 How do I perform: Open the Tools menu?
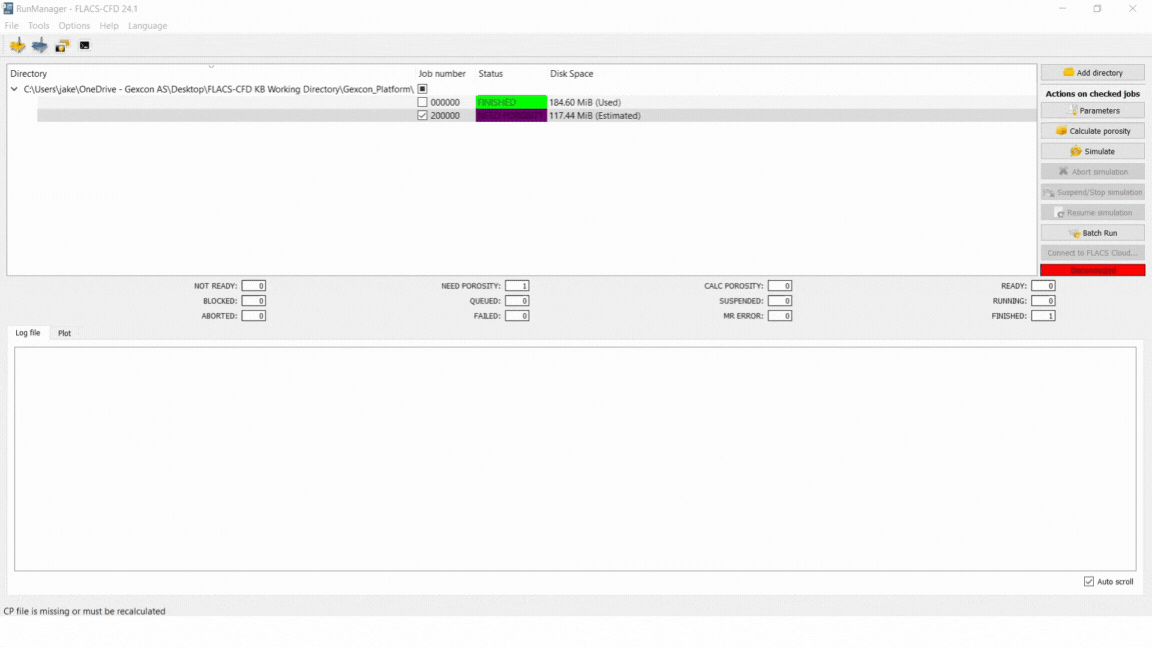(38, 26)
